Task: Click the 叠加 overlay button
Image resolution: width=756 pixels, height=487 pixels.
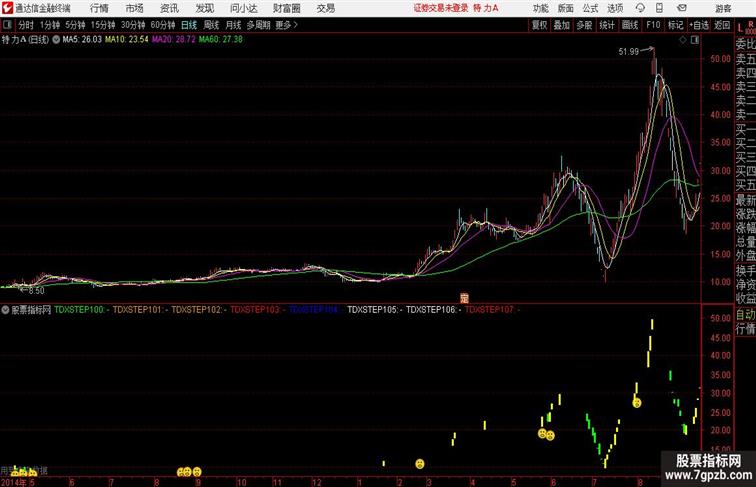Action: (562, 25)
